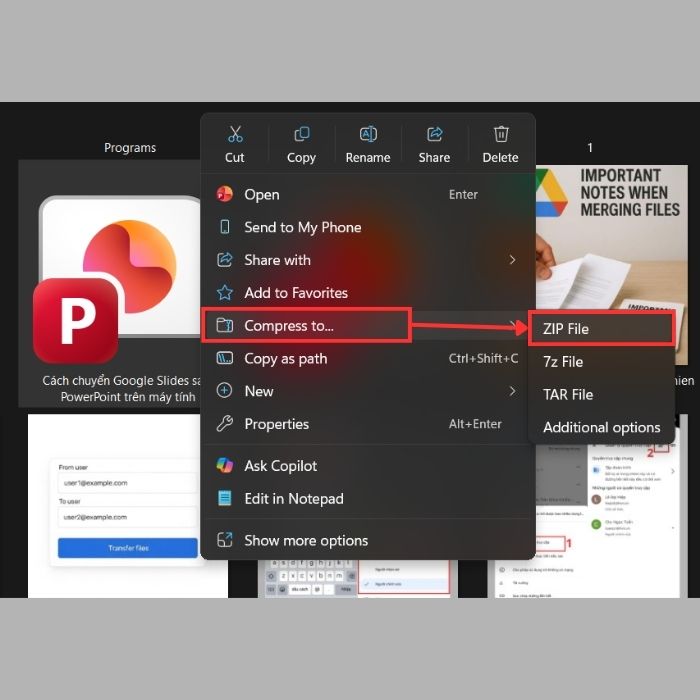Choose Edit in Notepad

click(x=368, y=498)
